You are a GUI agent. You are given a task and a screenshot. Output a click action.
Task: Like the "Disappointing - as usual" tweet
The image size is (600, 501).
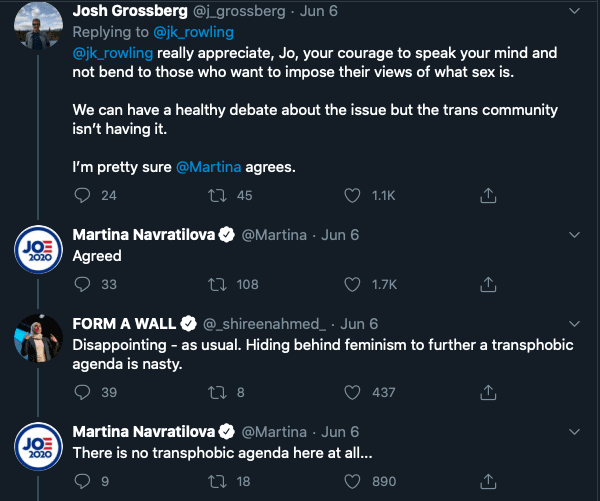click(x=352, y=392)
